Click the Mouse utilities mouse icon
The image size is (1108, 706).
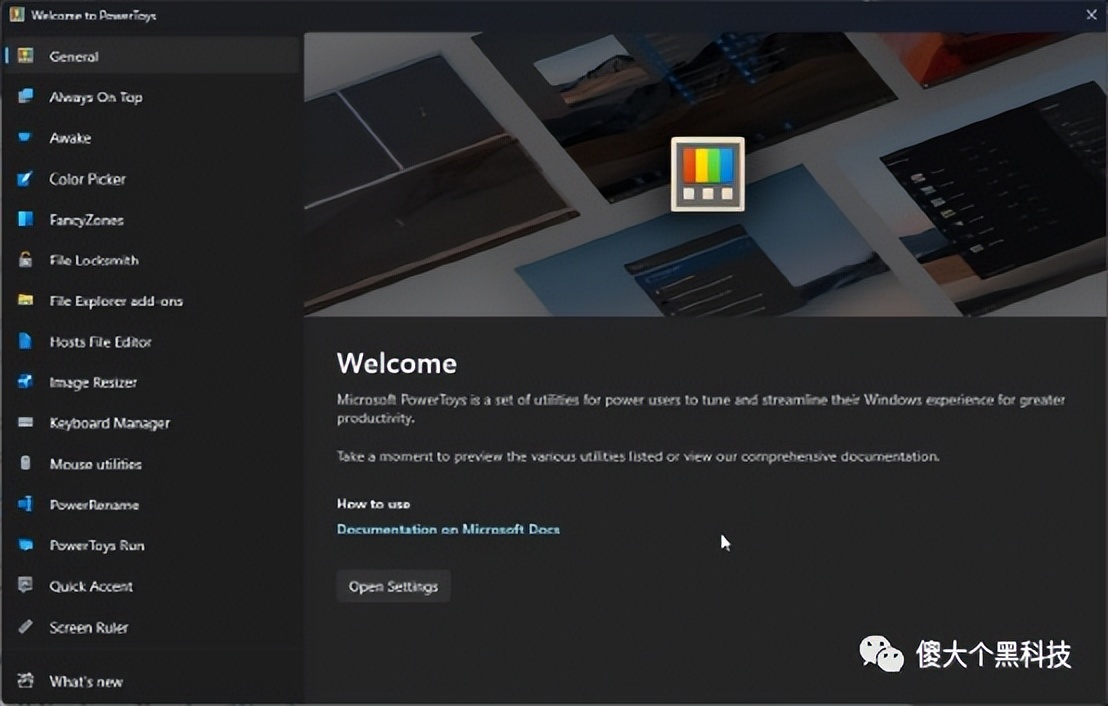click(25, 463)
